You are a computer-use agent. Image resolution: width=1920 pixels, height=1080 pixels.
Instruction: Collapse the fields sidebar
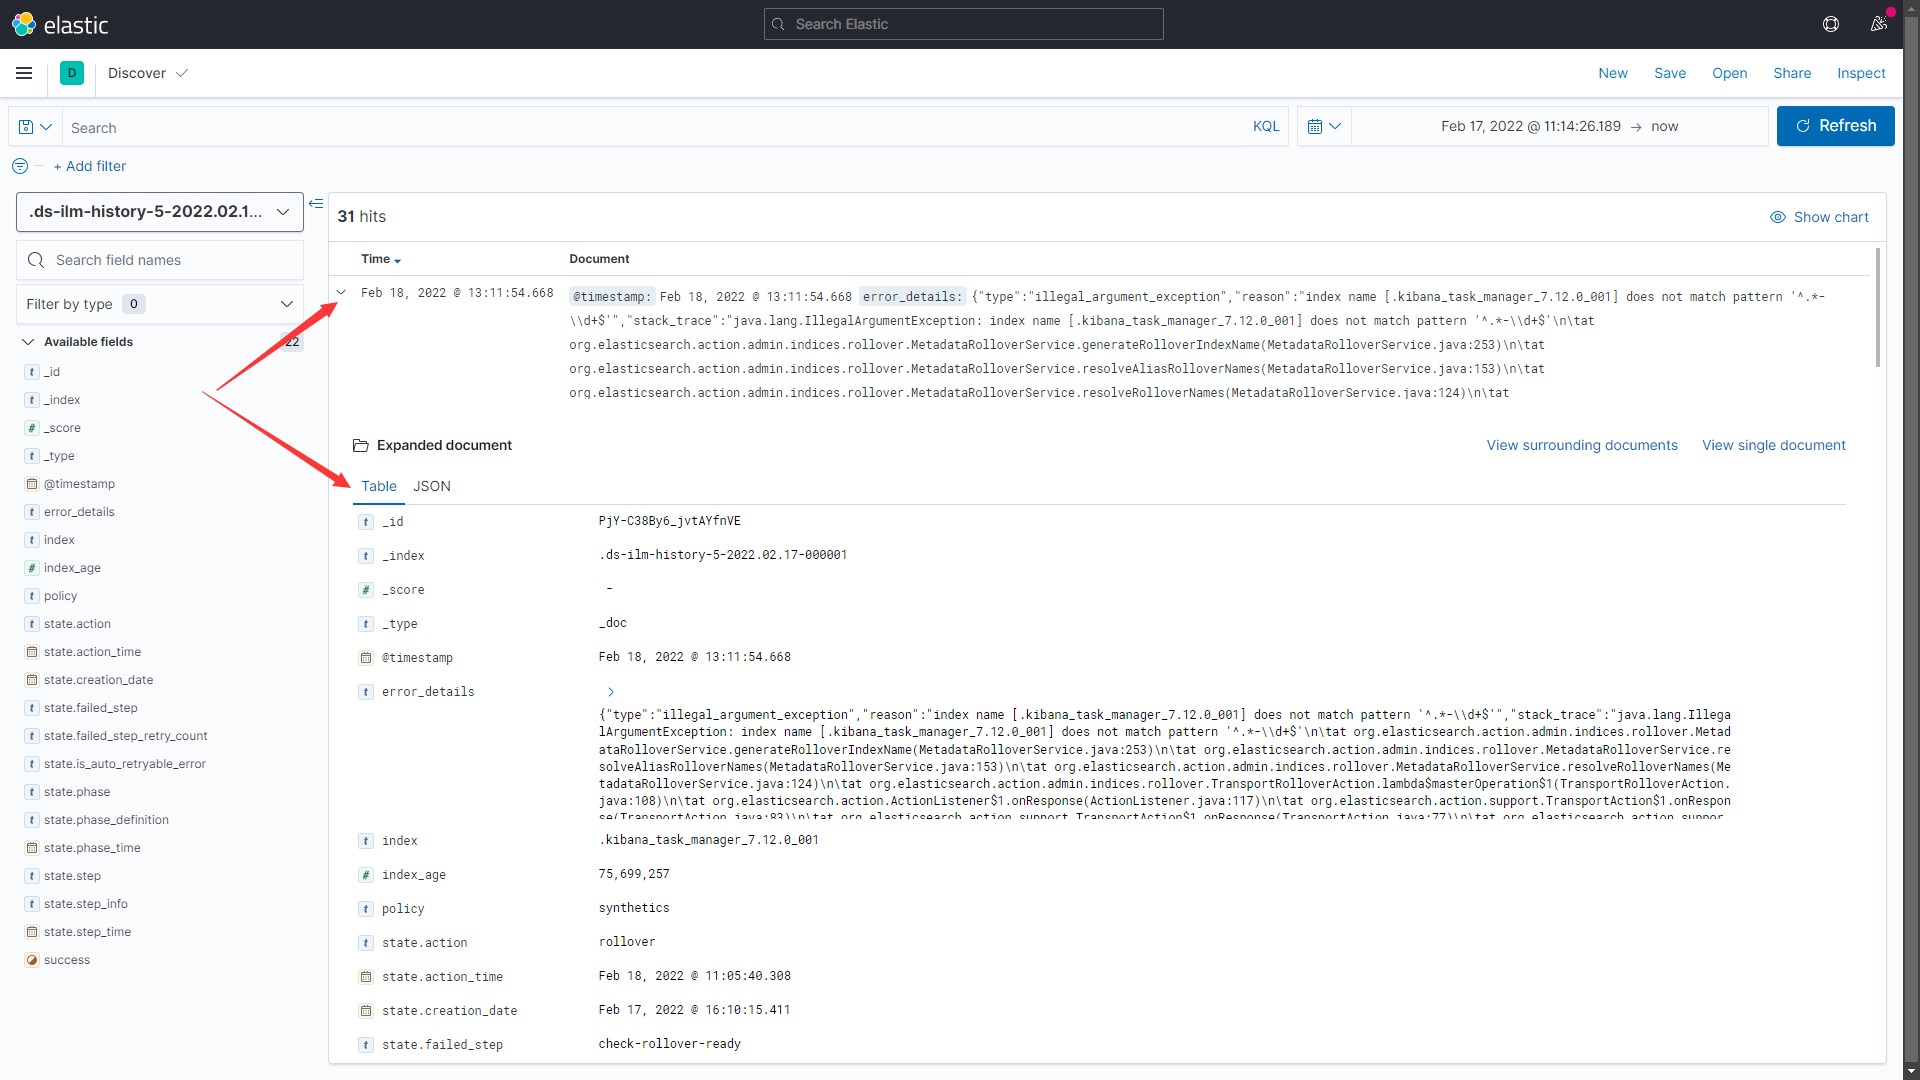pos(316,204)
